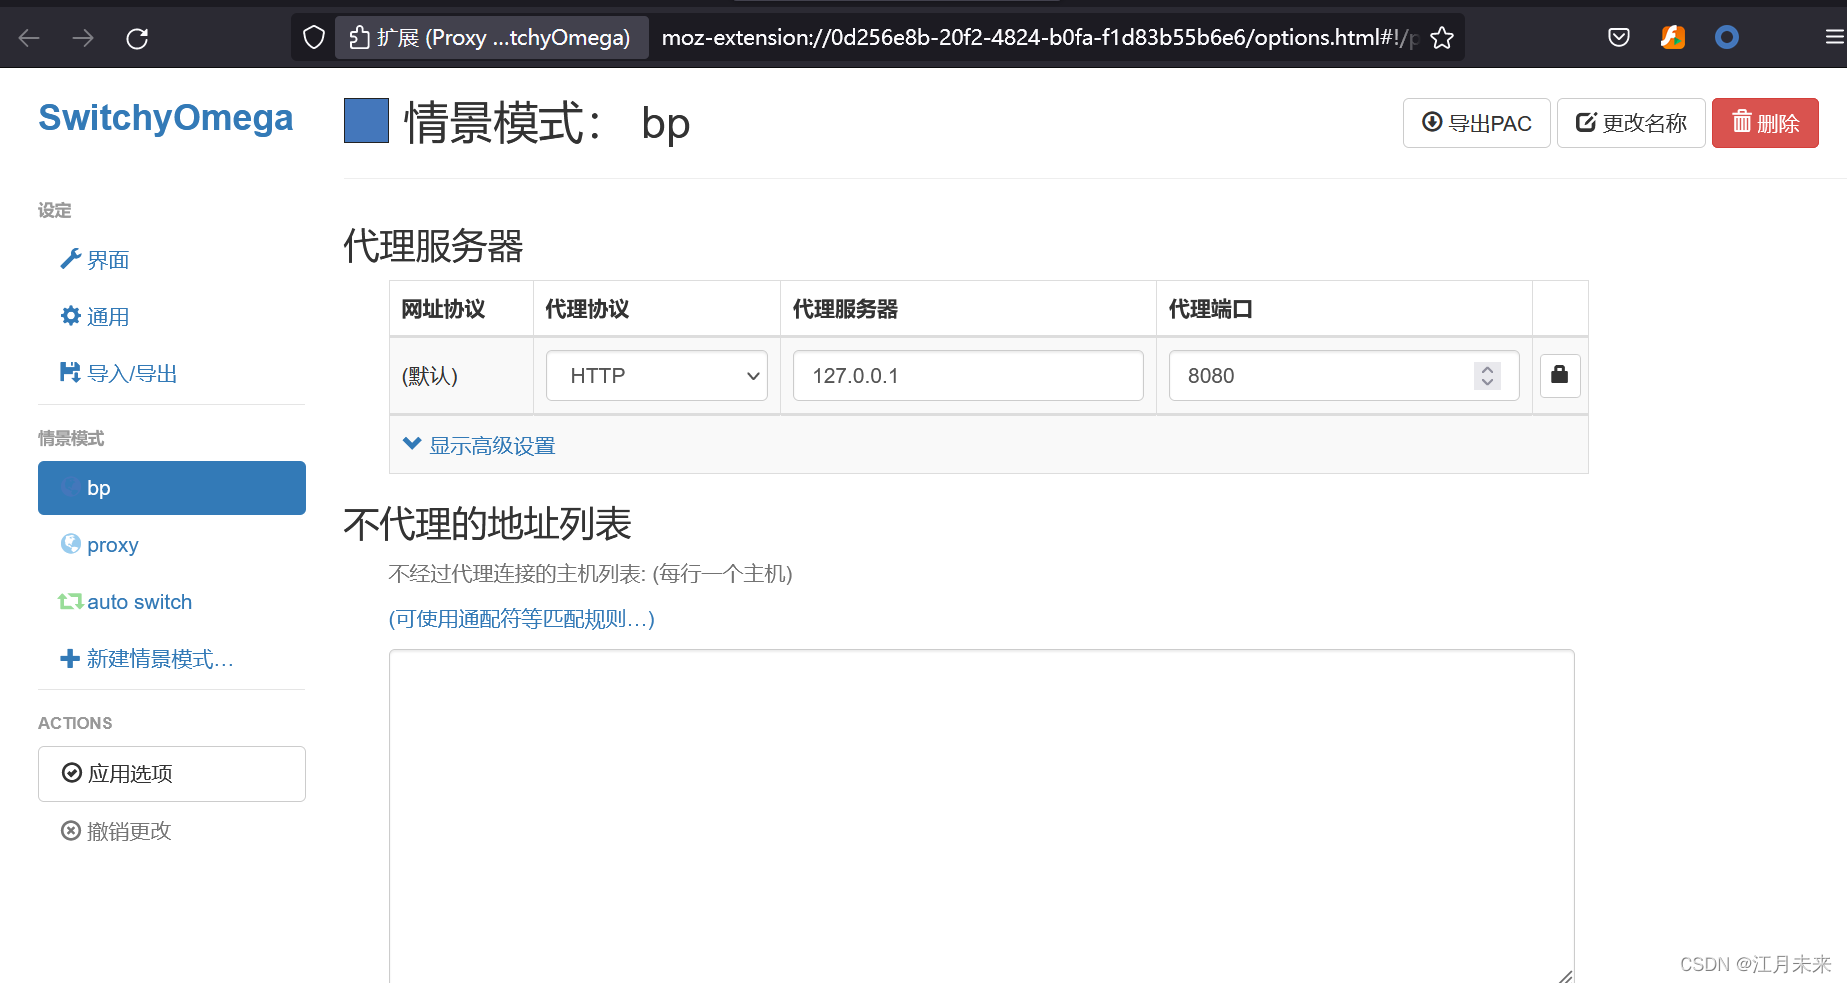
Task: Click into the bypass list text area
Action: [x=982, y=816]
